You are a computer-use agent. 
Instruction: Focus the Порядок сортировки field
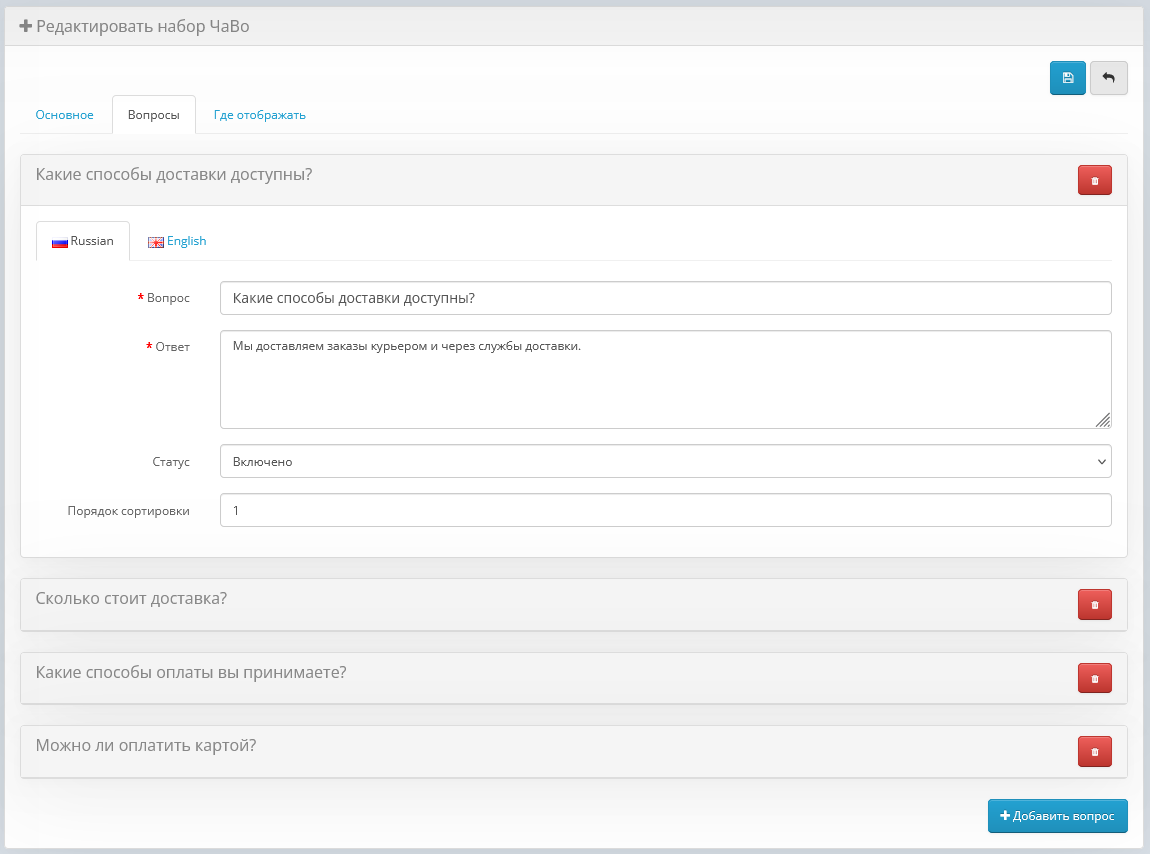point(665,510)
